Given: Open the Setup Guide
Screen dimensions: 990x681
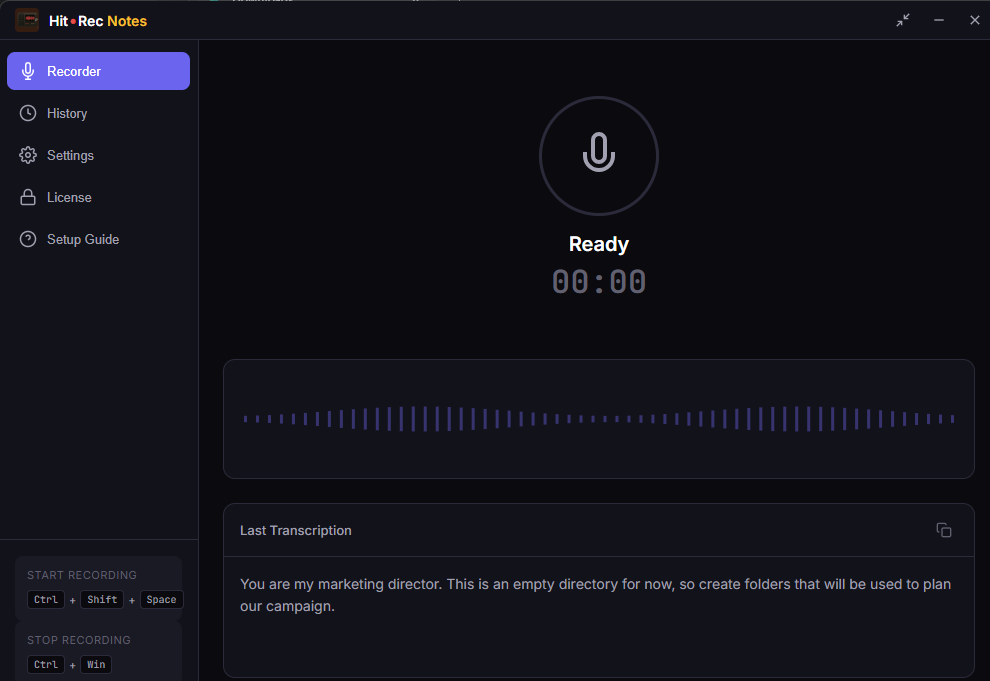Looking at the screenshot, I should coord(98,239).
